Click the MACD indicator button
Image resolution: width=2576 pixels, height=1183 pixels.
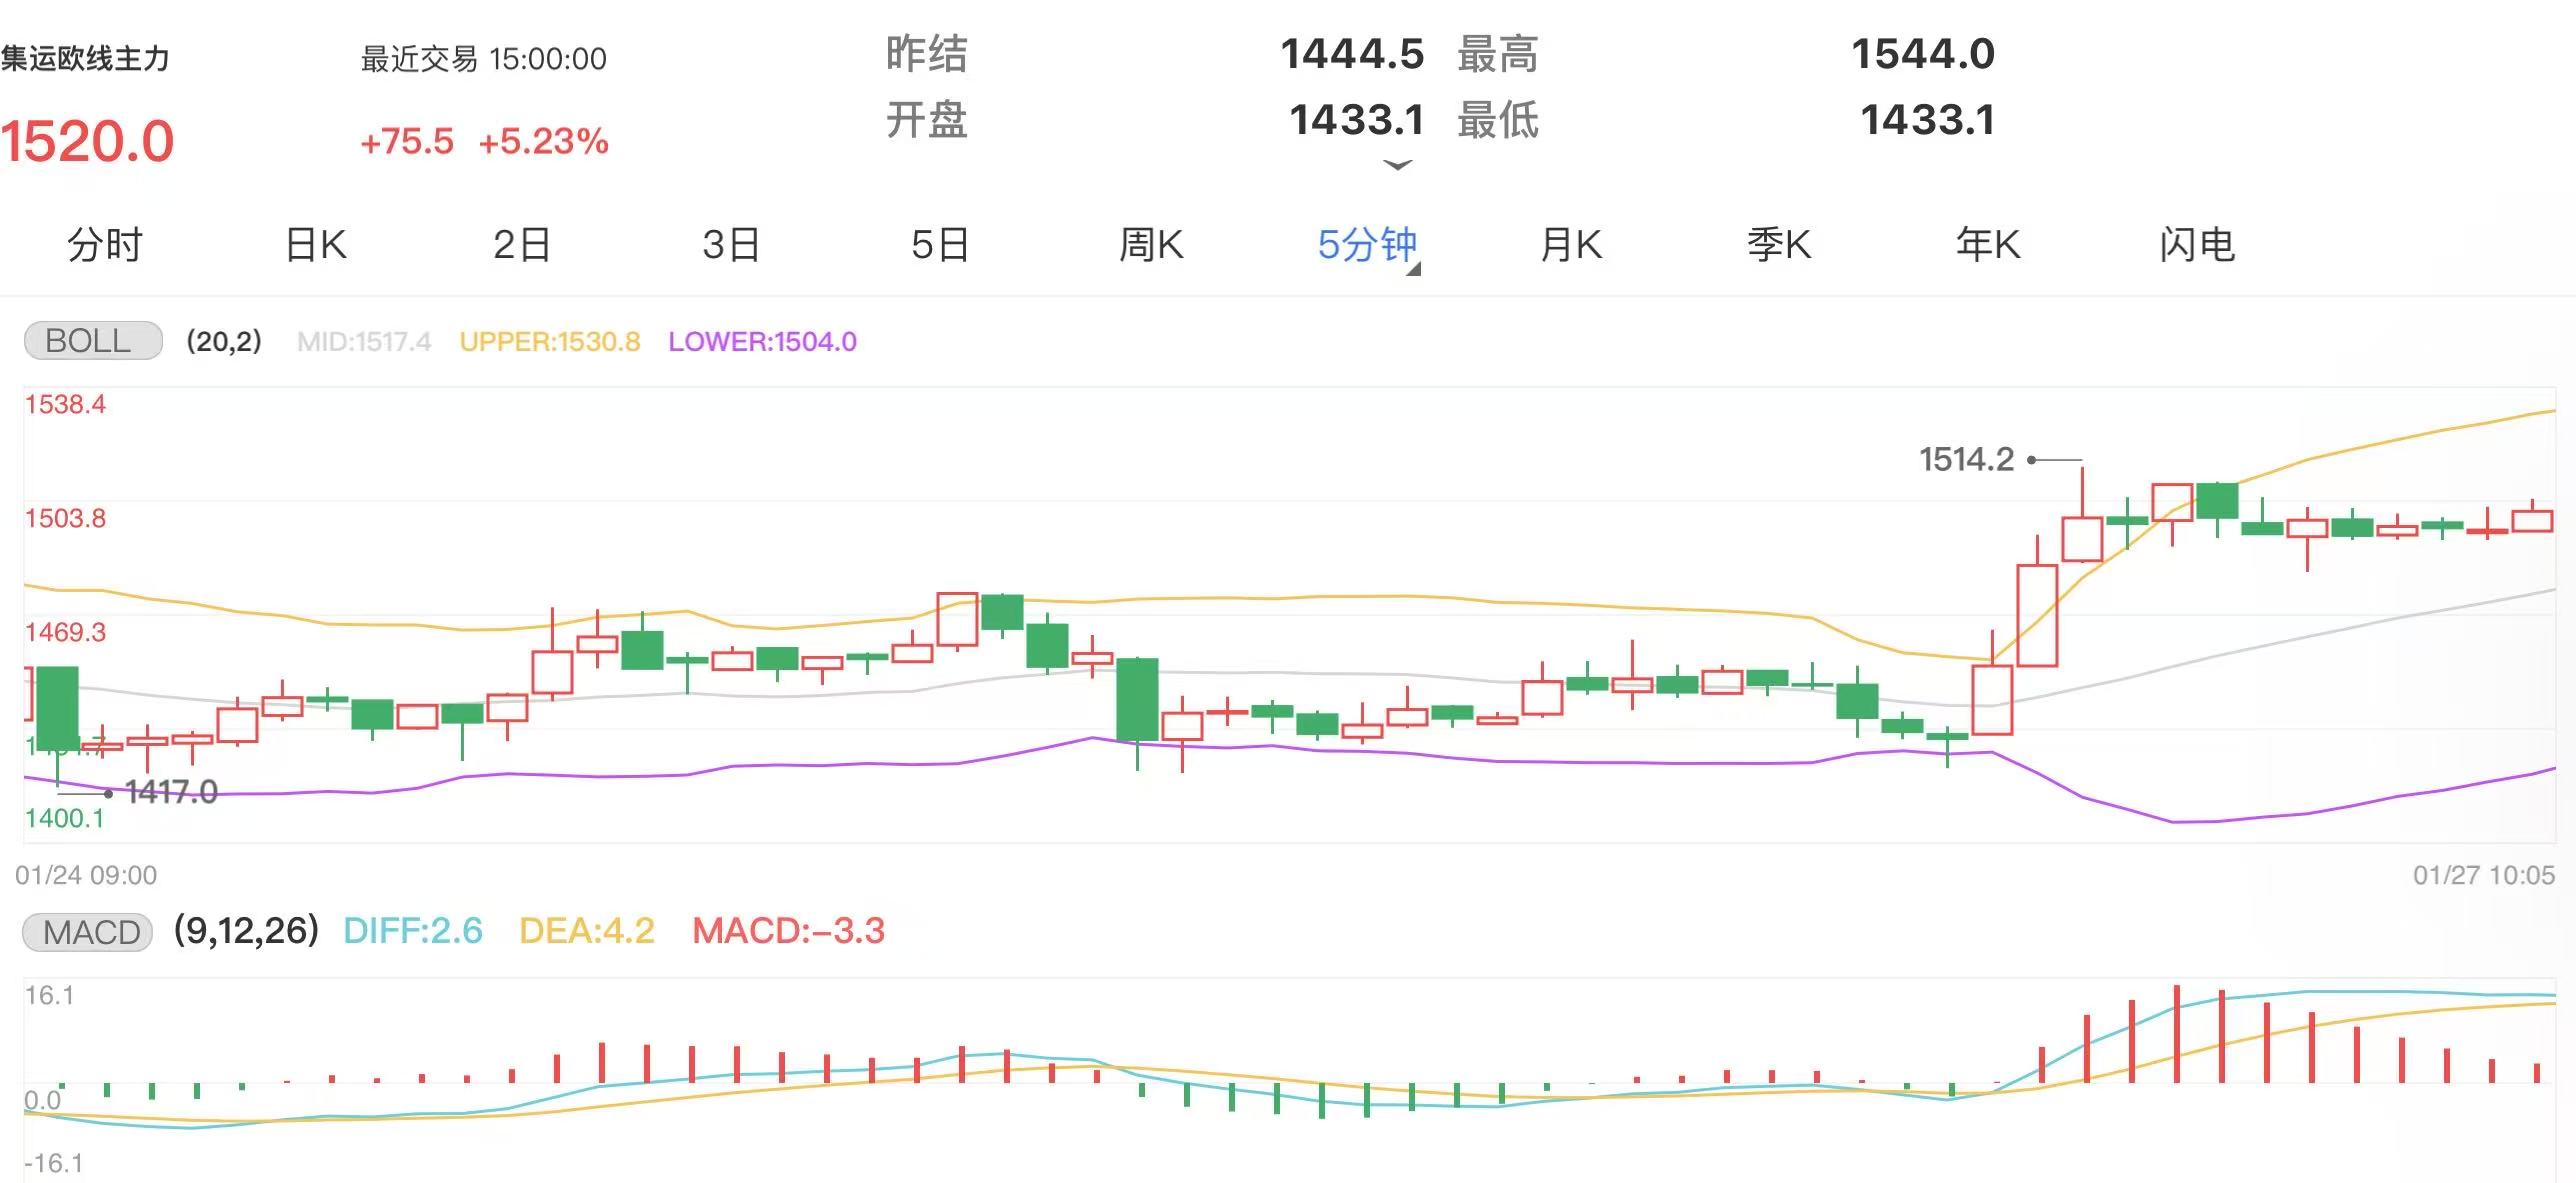pos(88,932)
